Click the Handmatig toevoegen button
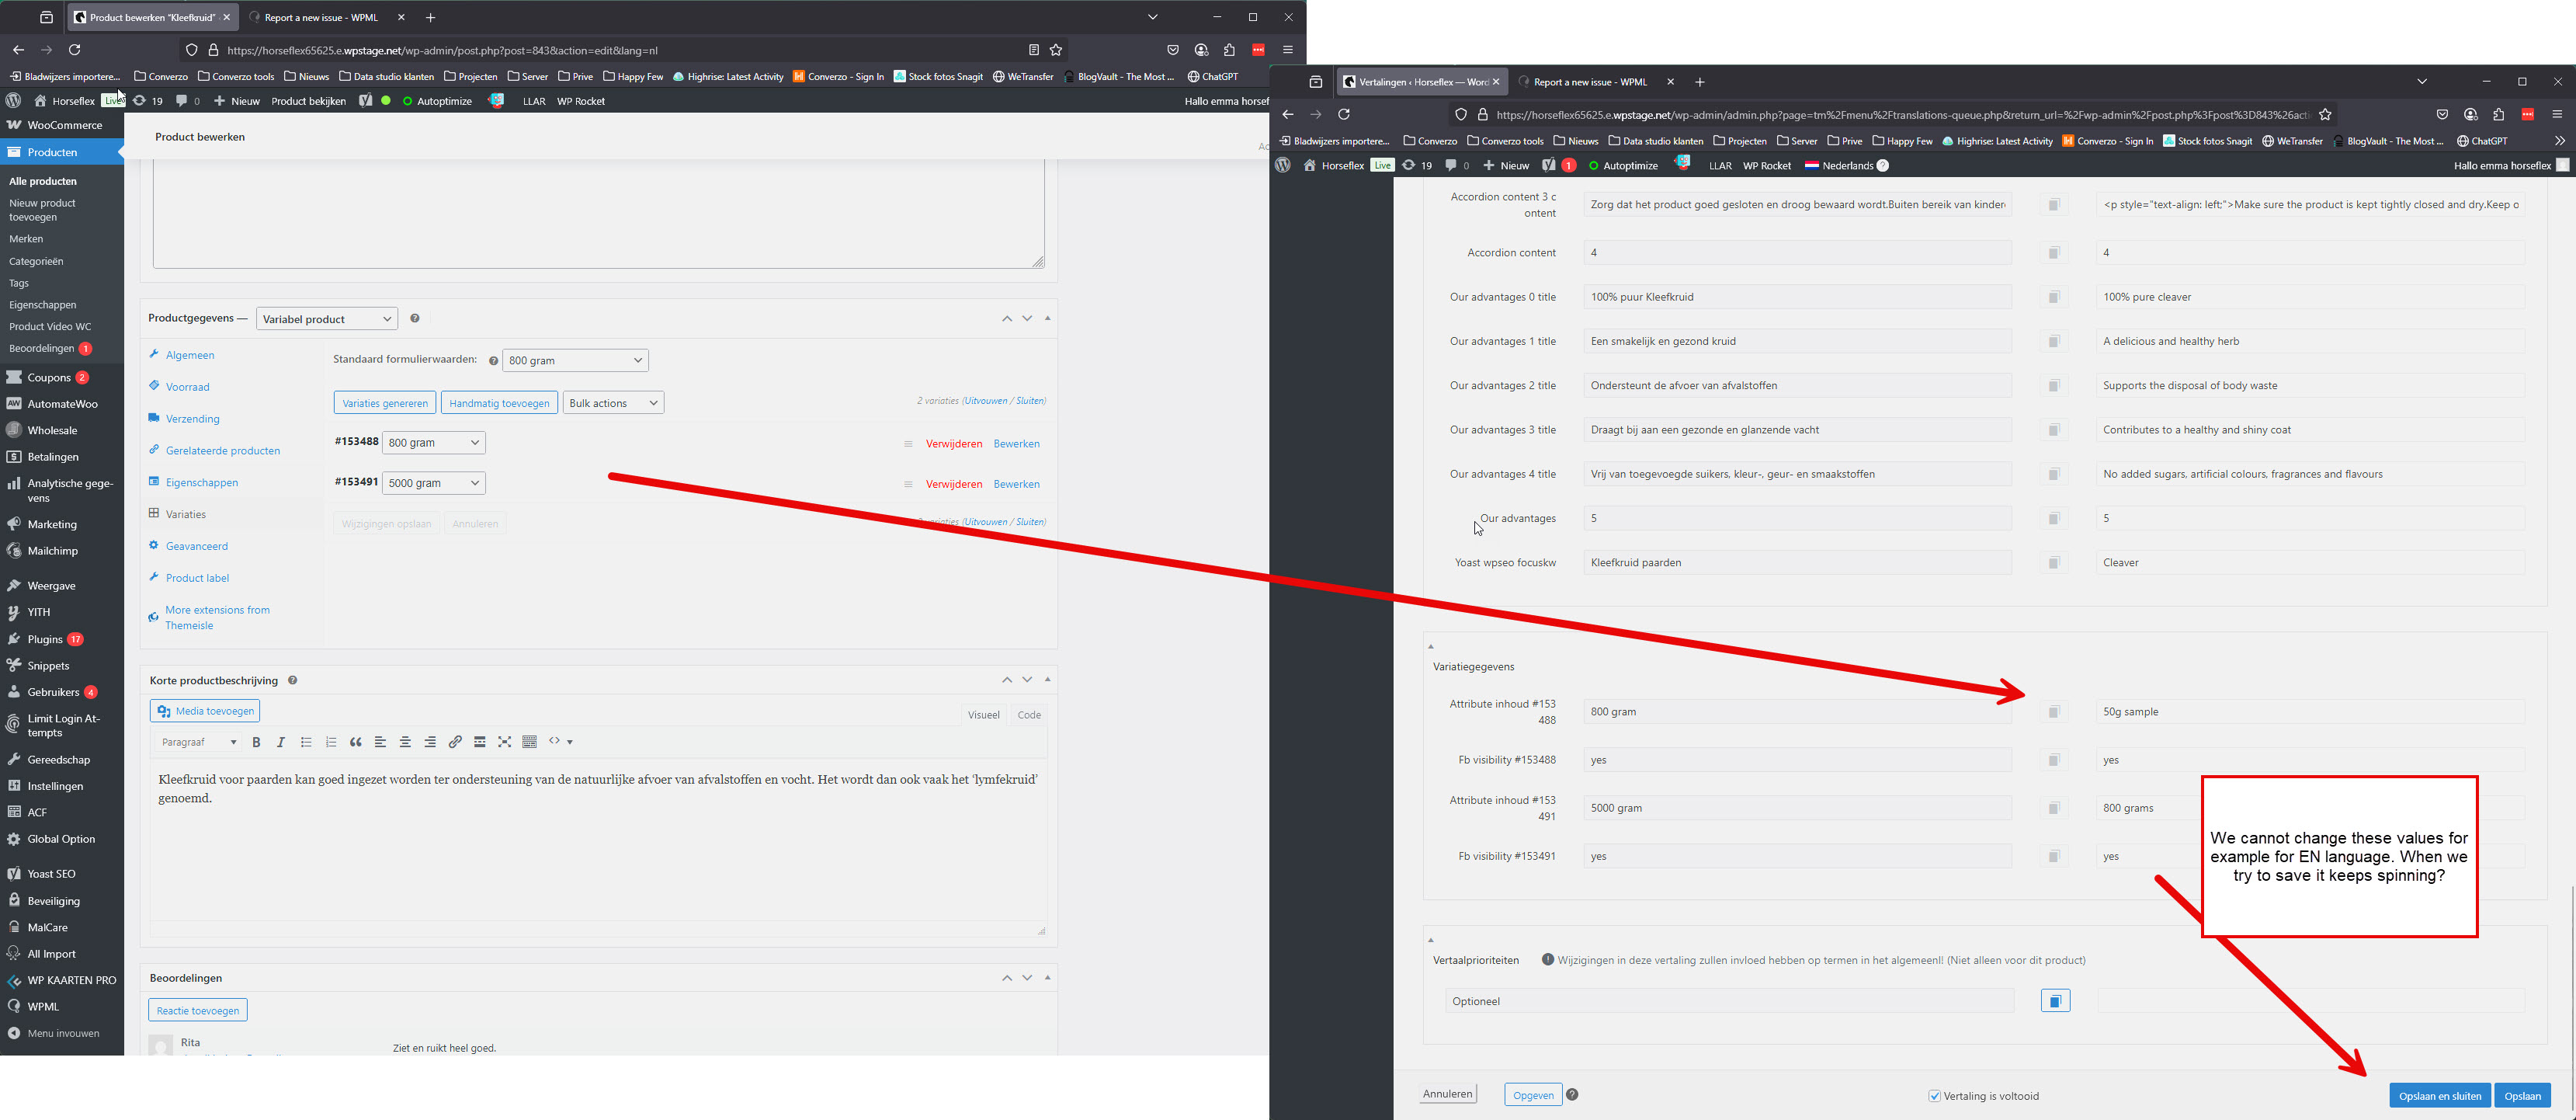 point(499,403)
